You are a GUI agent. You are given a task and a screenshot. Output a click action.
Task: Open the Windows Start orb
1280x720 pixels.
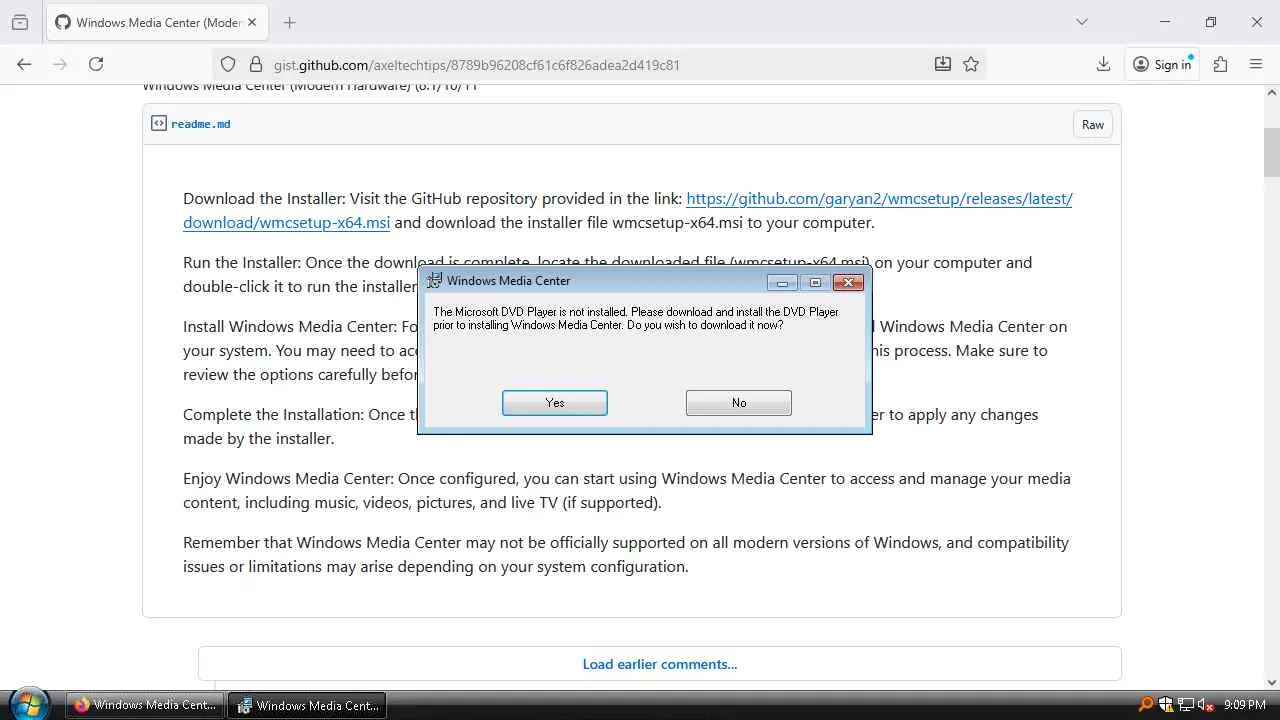coord(28,704)
